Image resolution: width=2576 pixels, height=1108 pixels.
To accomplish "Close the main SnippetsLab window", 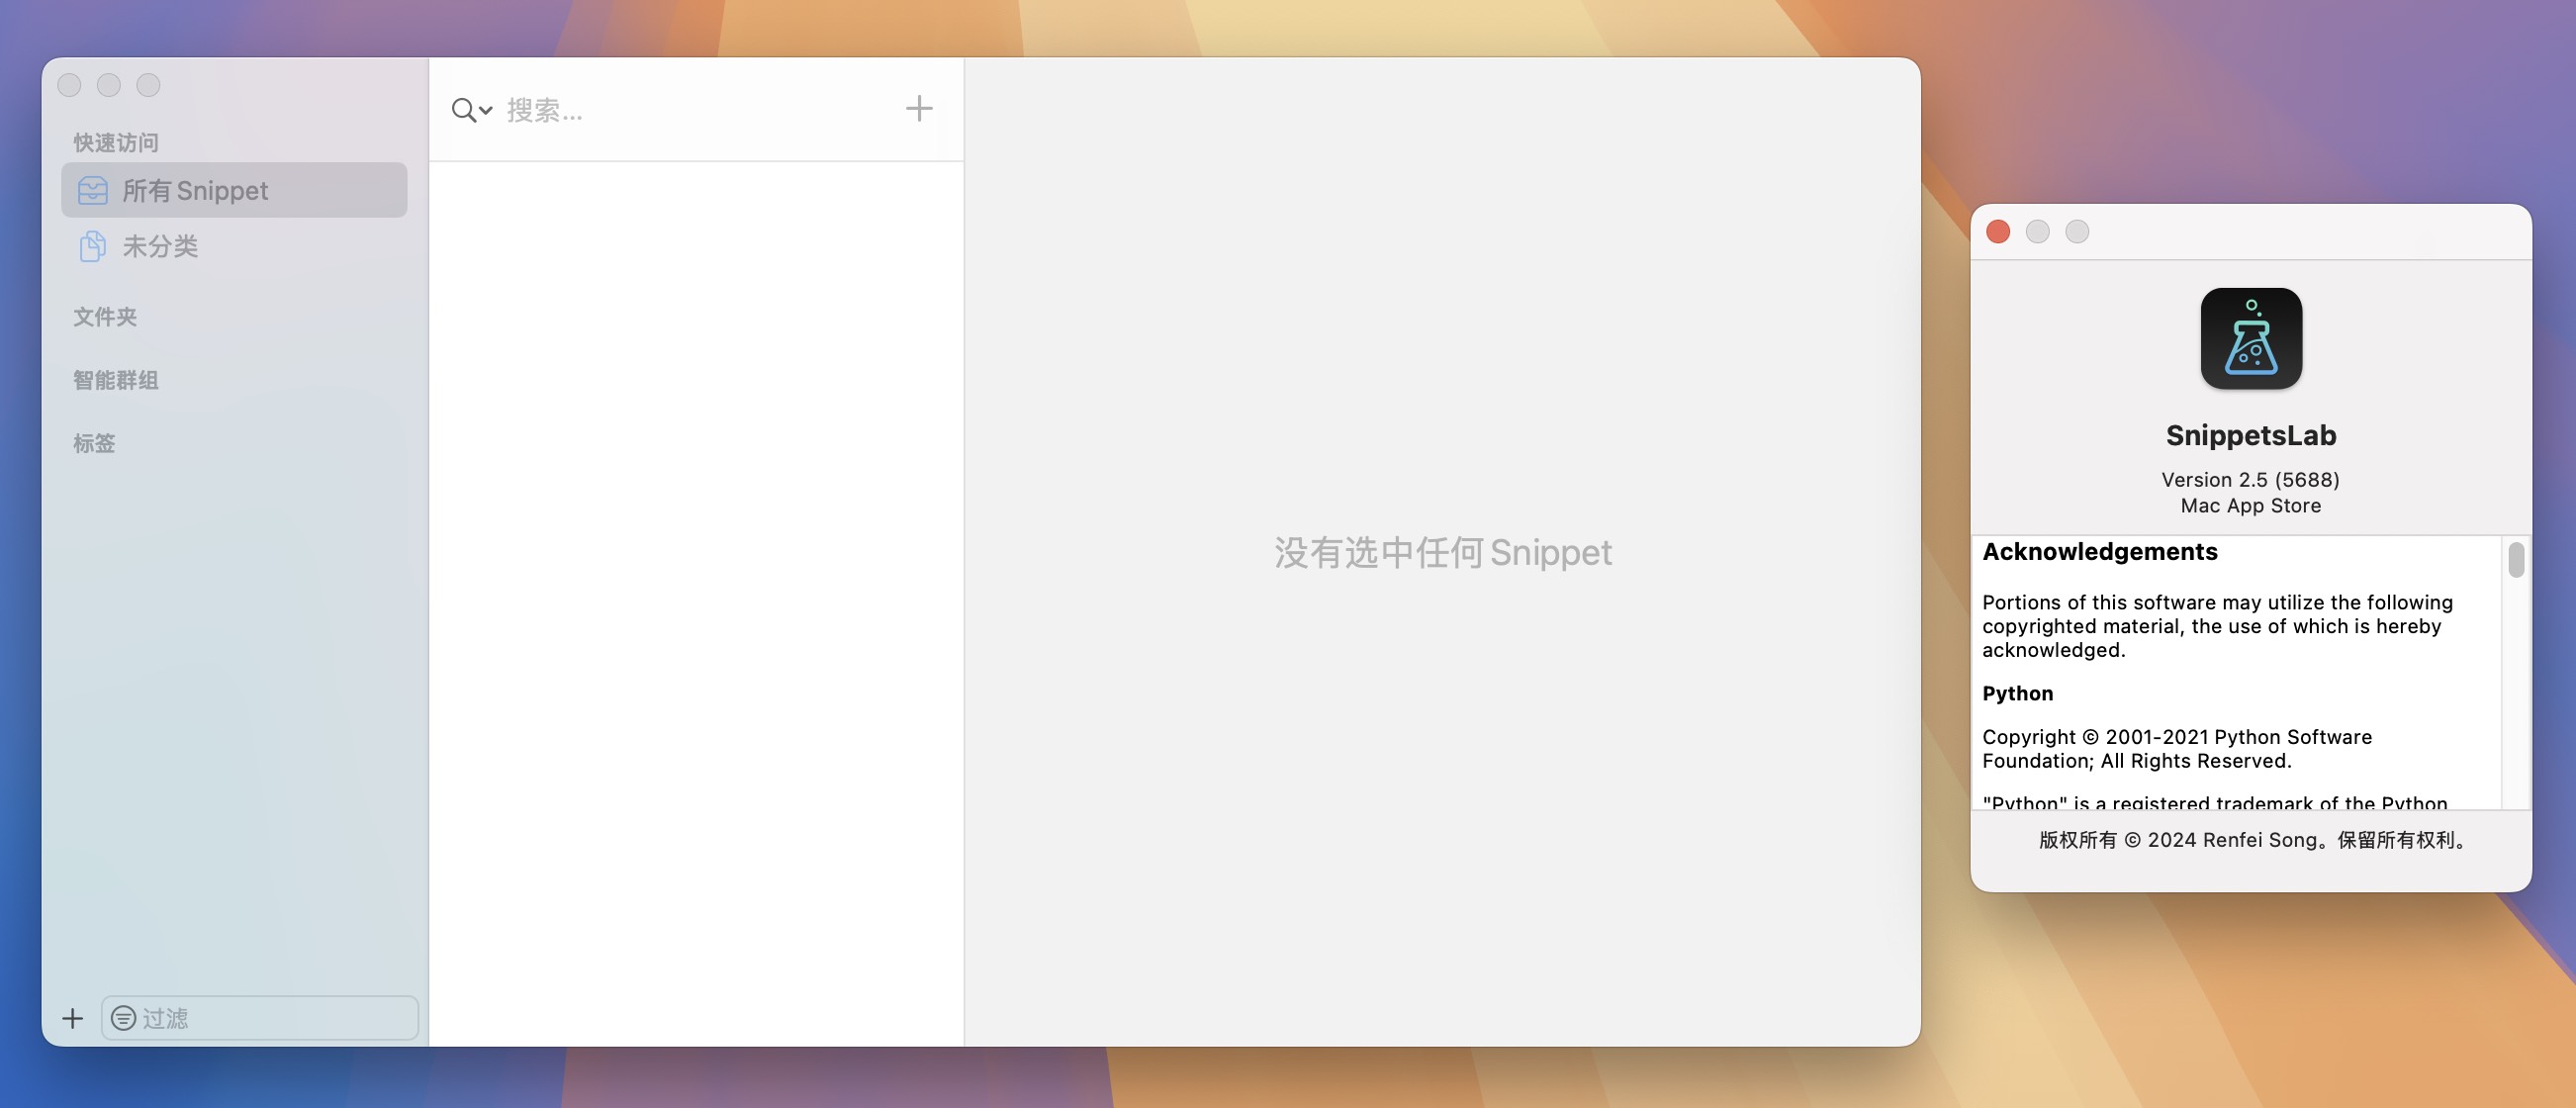I will pos(69,85).
